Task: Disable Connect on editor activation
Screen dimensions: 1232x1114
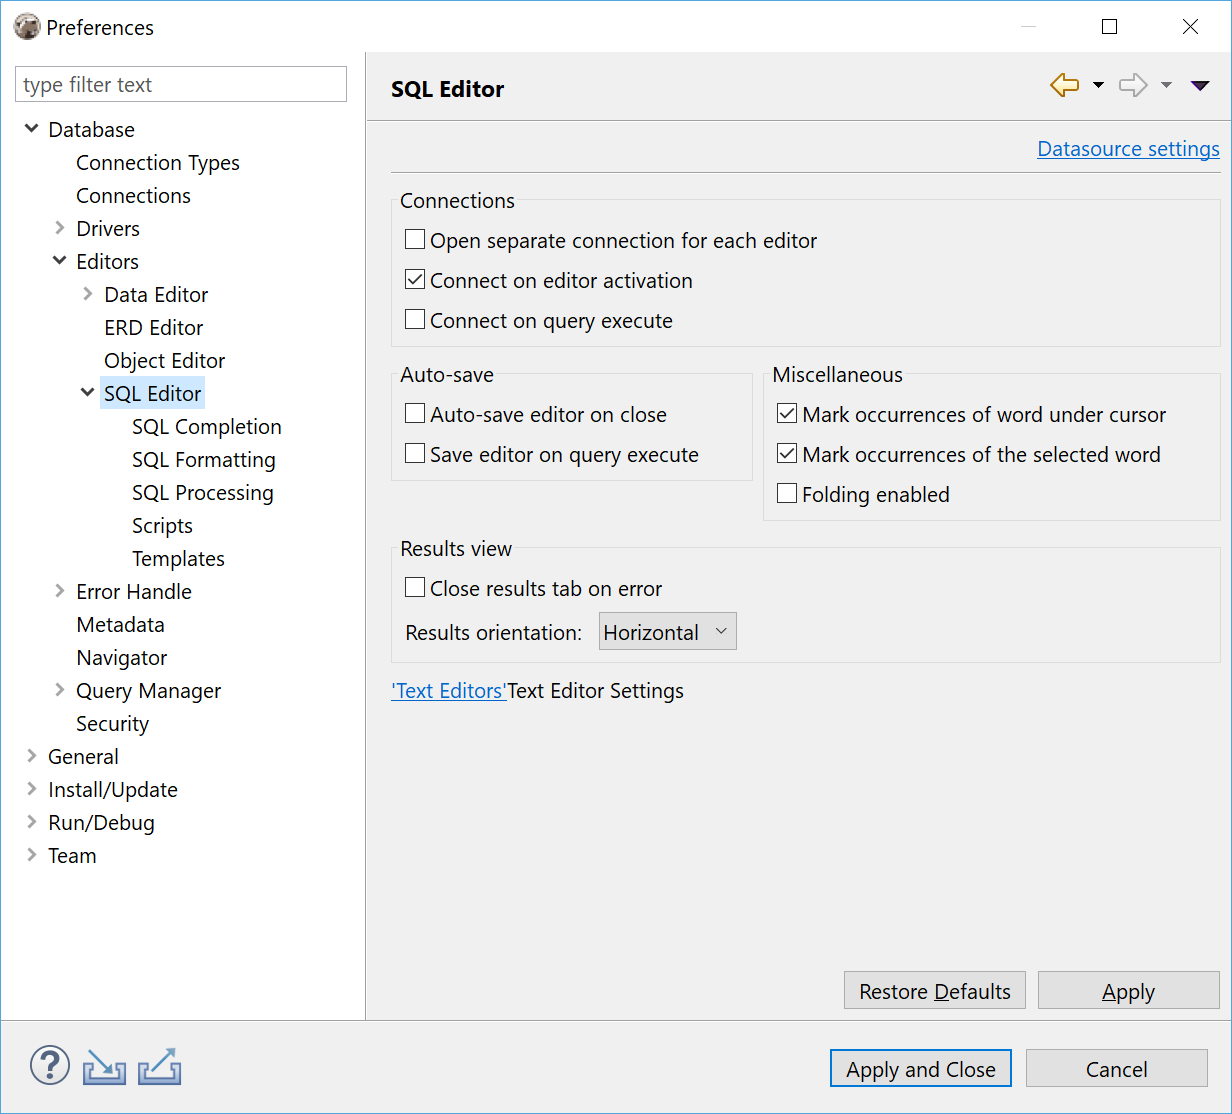Action: pyautogui.click(x=415, y=279)
